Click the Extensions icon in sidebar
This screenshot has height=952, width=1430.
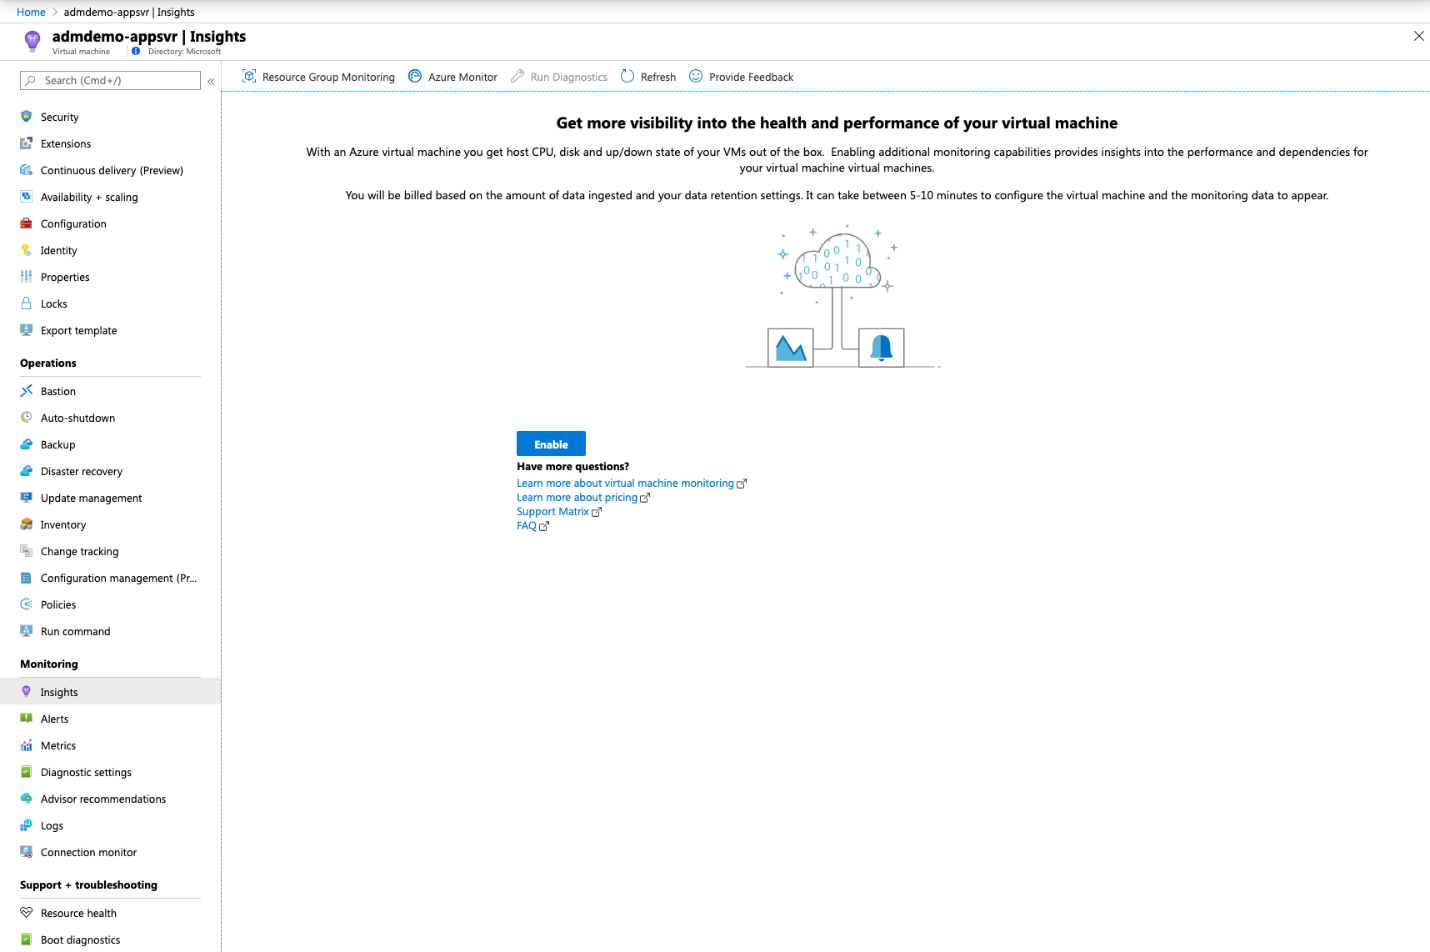point(26,144)
